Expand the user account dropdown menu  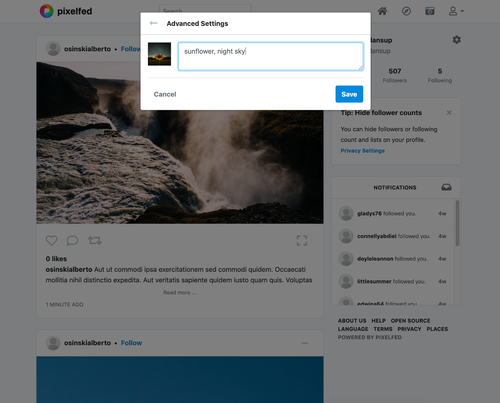pos(456,11)
